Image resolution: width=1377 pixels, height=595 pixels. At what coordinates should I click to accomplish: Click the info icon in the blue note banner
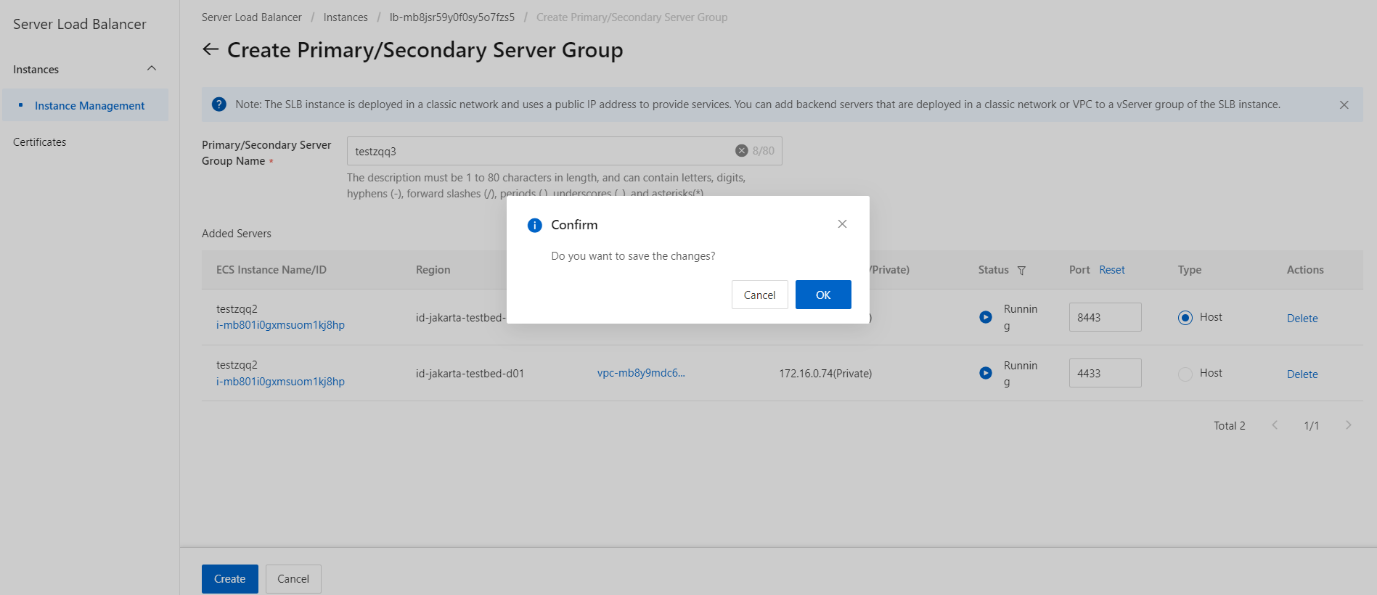tap(219, 104)
